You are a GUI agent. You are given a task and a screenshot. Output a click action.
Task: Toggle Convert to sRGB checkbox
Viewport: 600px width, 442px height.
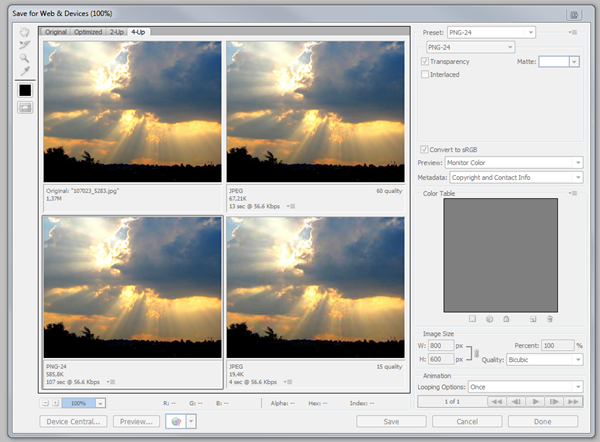coord(426,149)
